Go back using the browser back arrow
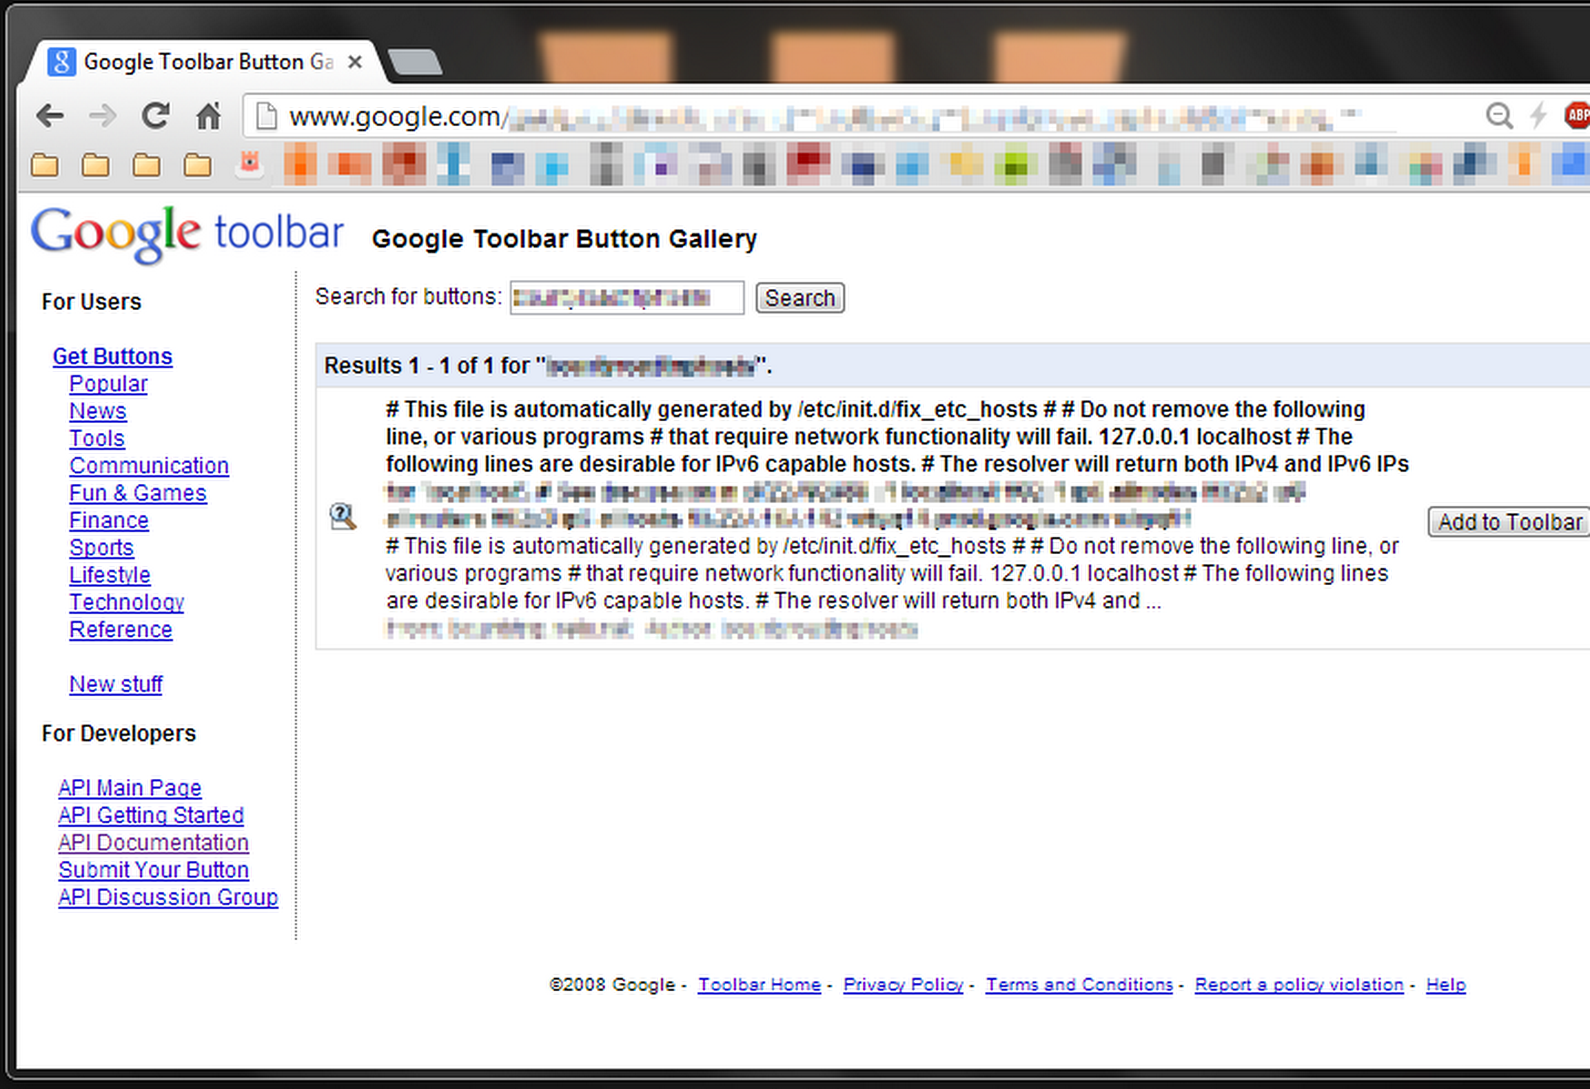 click(x=50, y=116)
